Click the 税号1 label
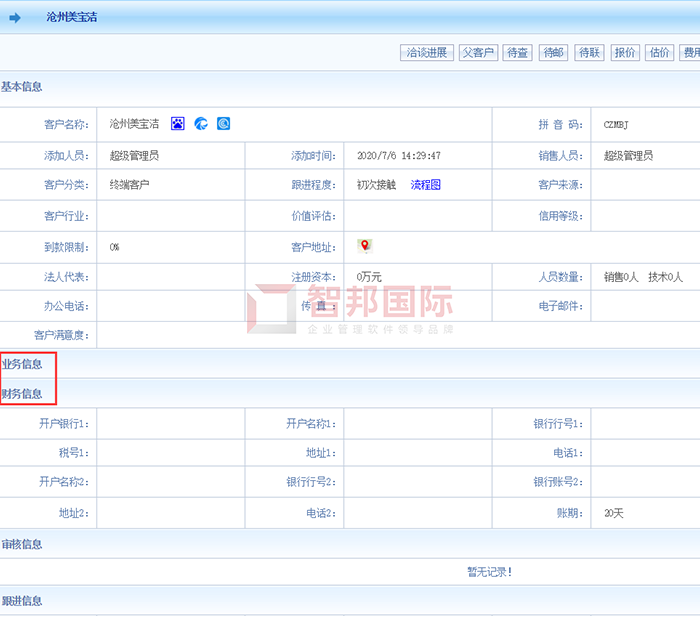Screen dimensions: 700x619 point(74,453)
